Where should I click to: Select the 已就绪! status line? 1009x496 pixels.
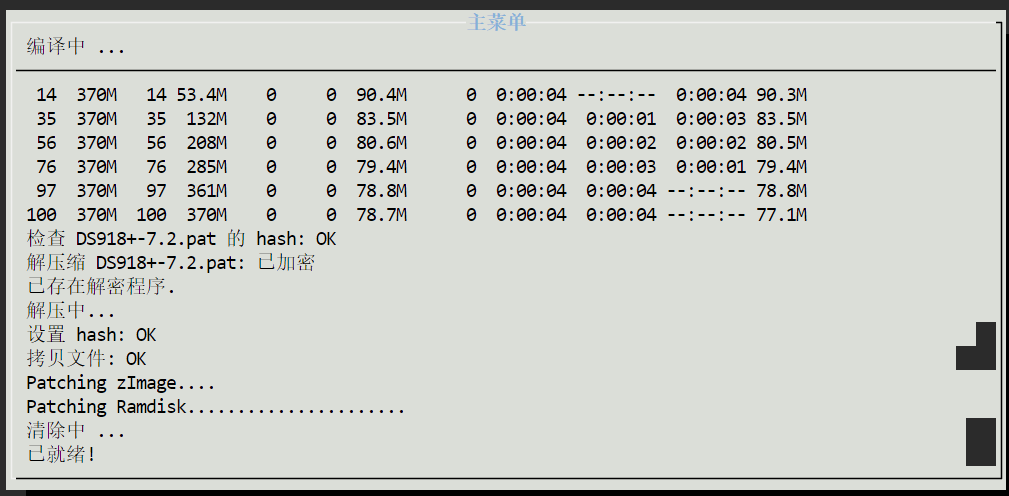pos(61,454)
